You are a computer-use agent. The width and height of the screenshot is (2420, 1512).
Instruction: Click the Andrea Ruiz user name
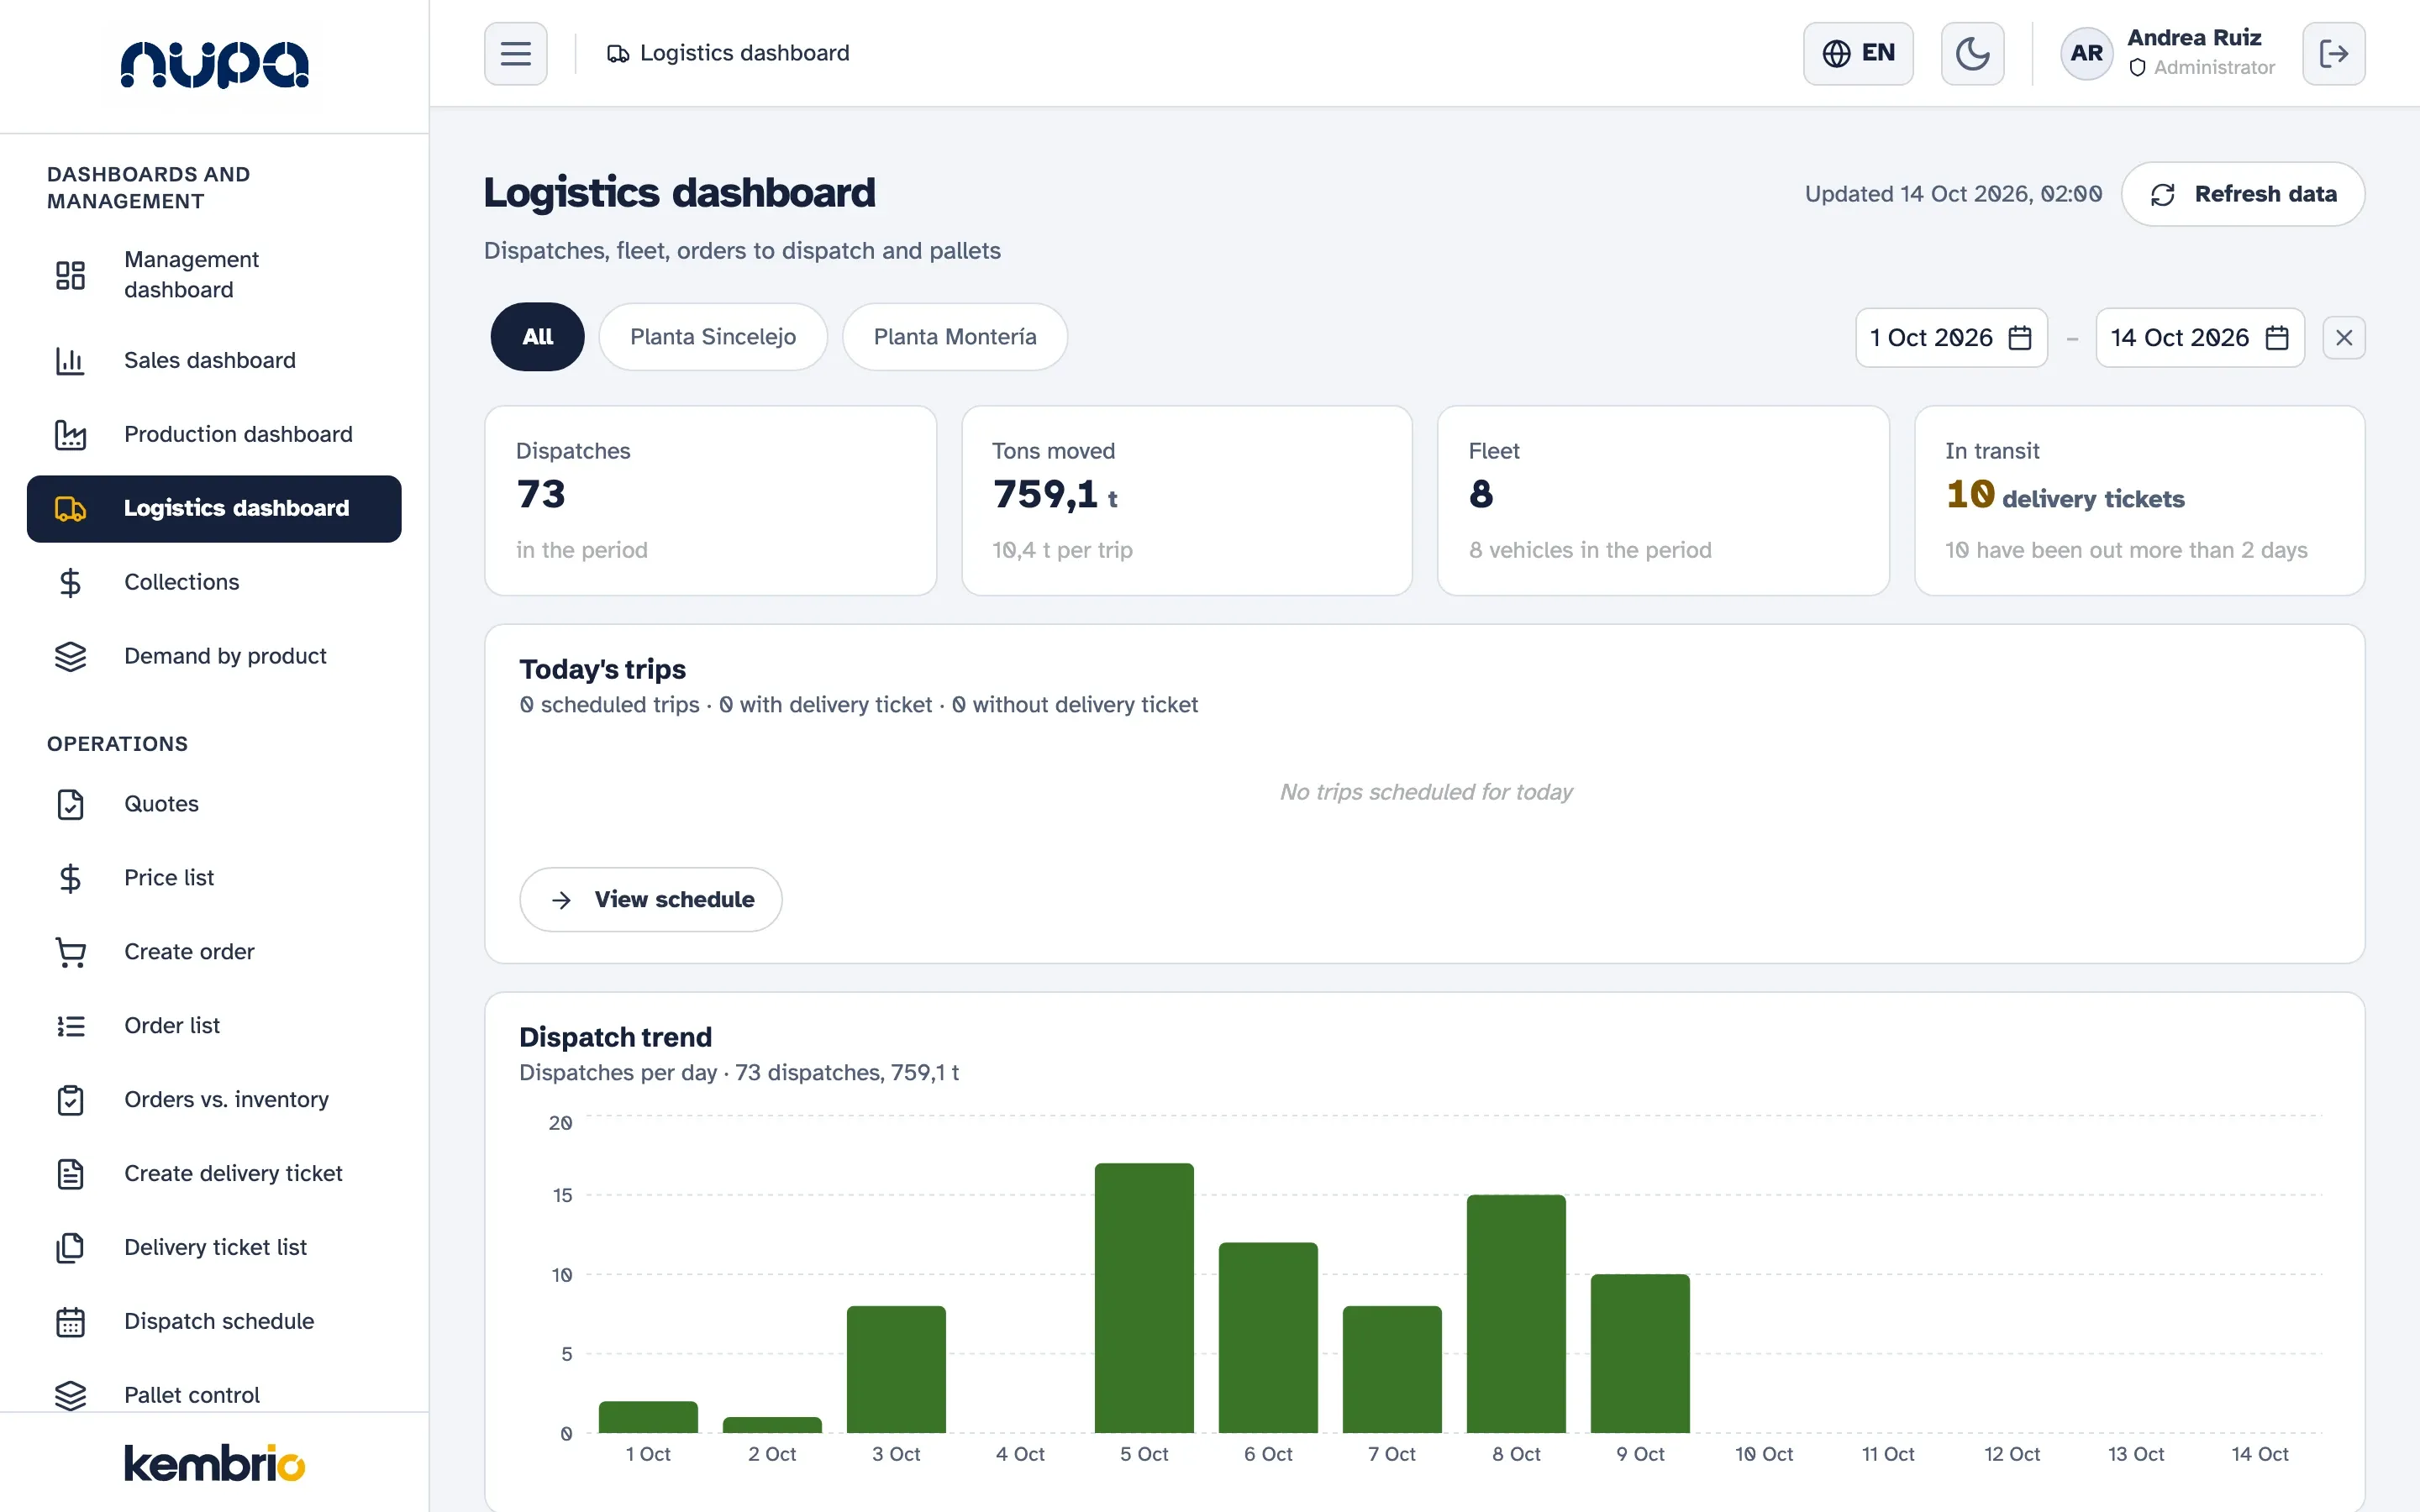pos(2194,38)
